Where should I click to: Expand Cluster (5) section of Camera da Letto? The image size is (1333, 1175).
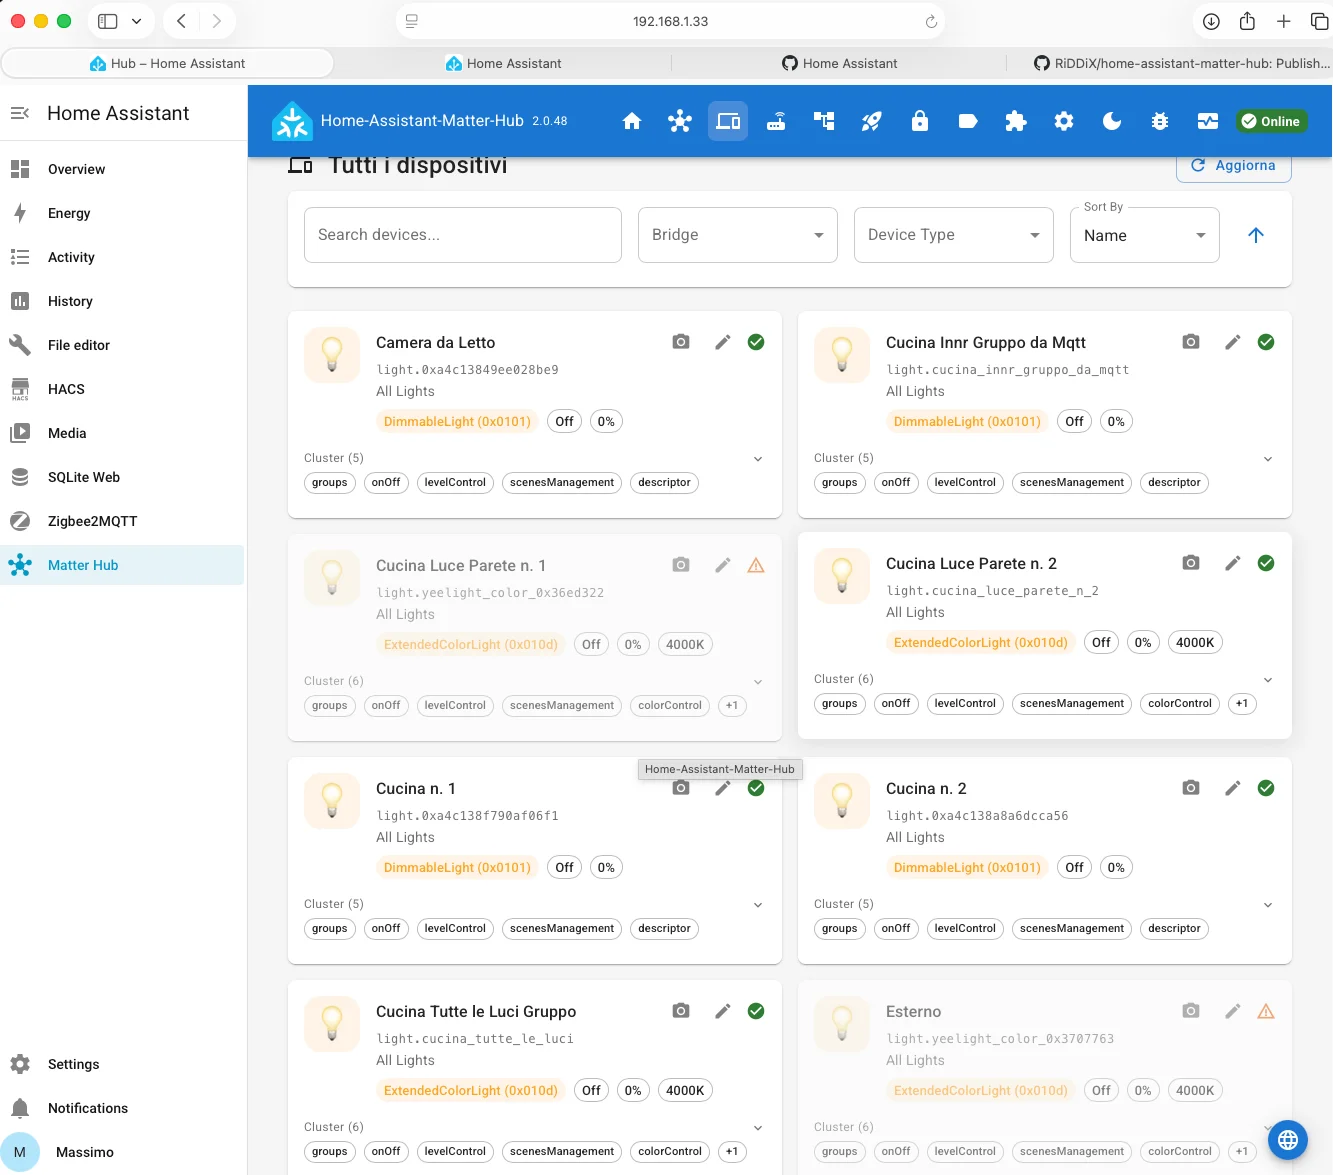point(758,459)
